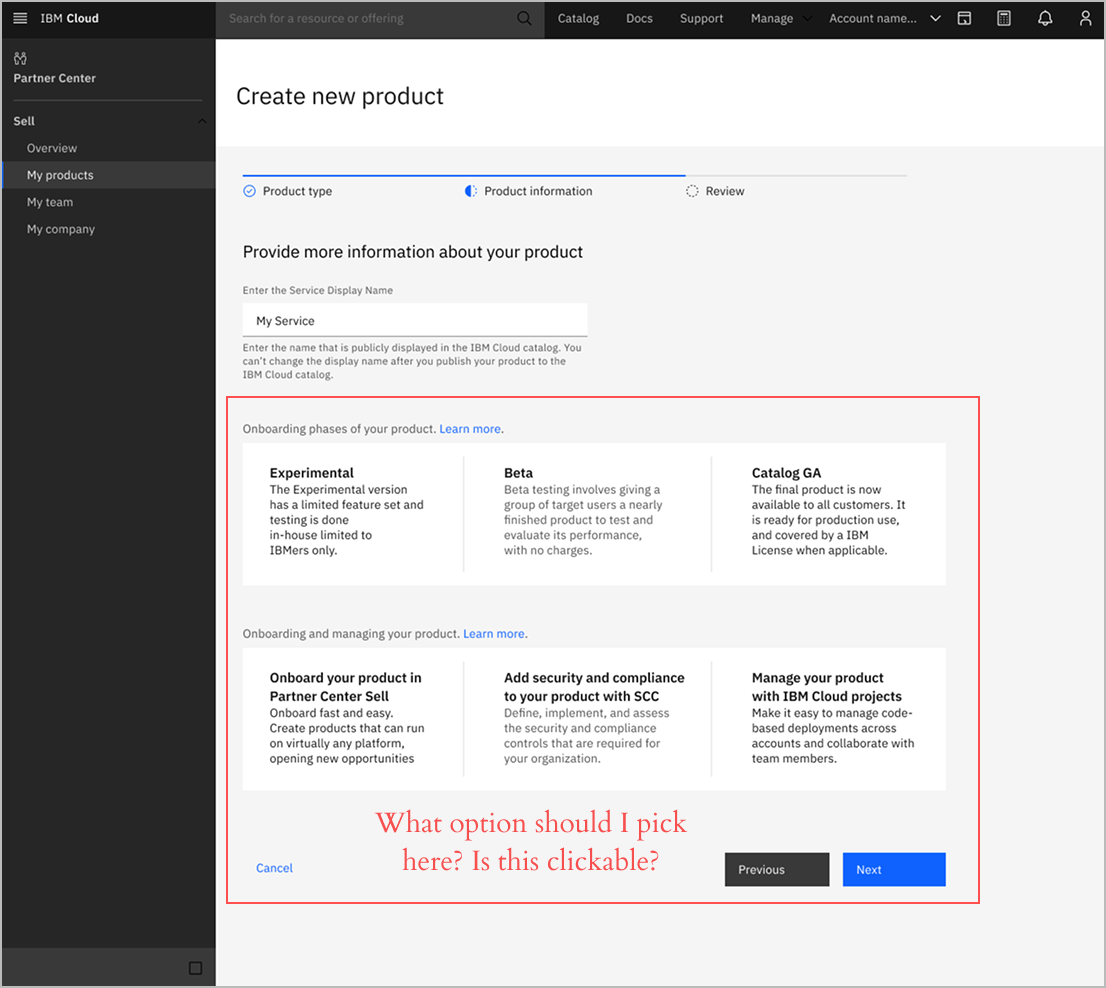Expand the Manage dropdown menu

[781, 19]
